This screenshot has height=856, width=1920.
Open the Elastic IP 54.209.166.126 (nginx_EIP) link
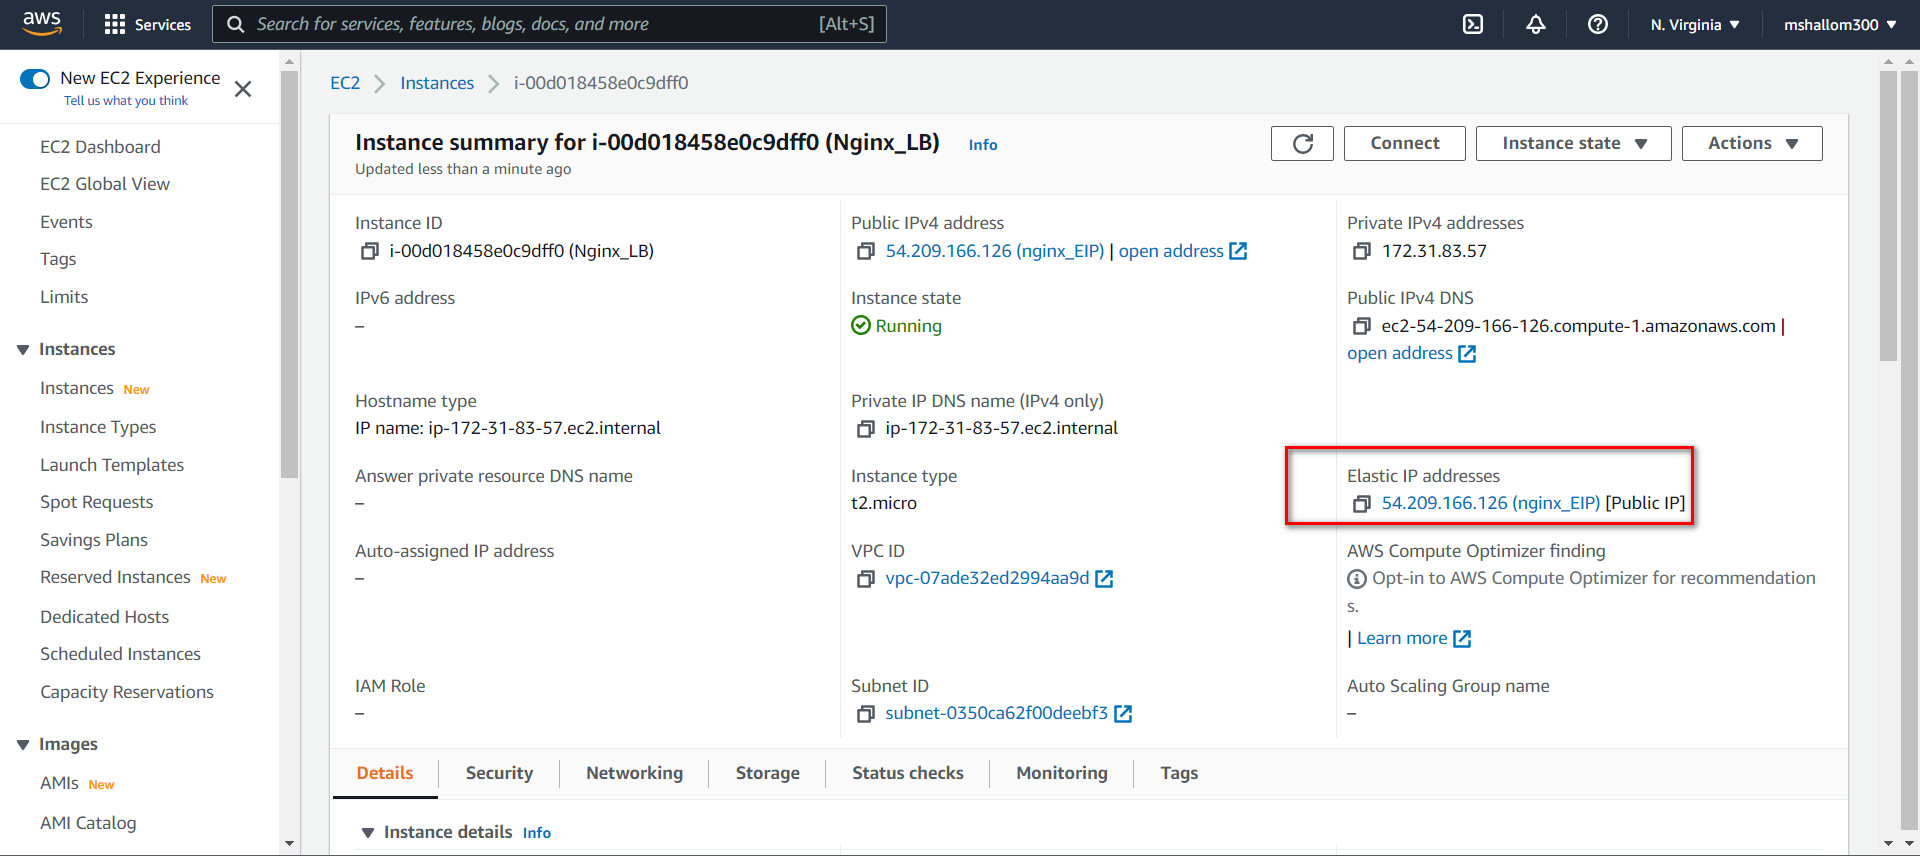point(1490,503)
